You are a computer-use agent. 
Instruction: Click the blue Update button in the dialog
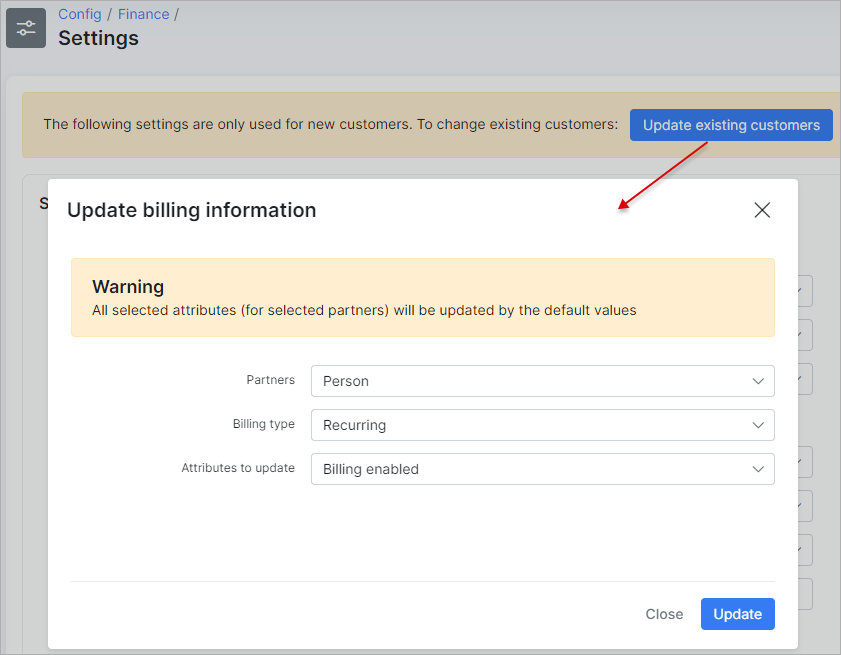click(737, 614)
